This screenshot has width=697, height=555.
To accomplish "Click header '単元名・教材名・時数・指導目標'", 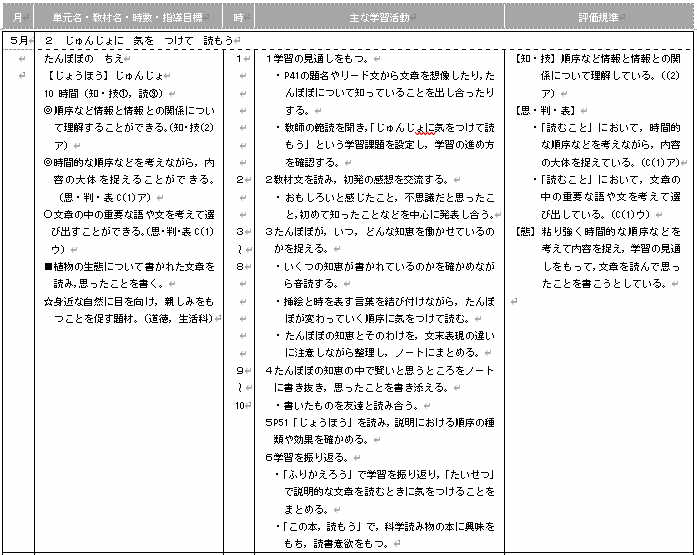I will click(x=128, y=17).
